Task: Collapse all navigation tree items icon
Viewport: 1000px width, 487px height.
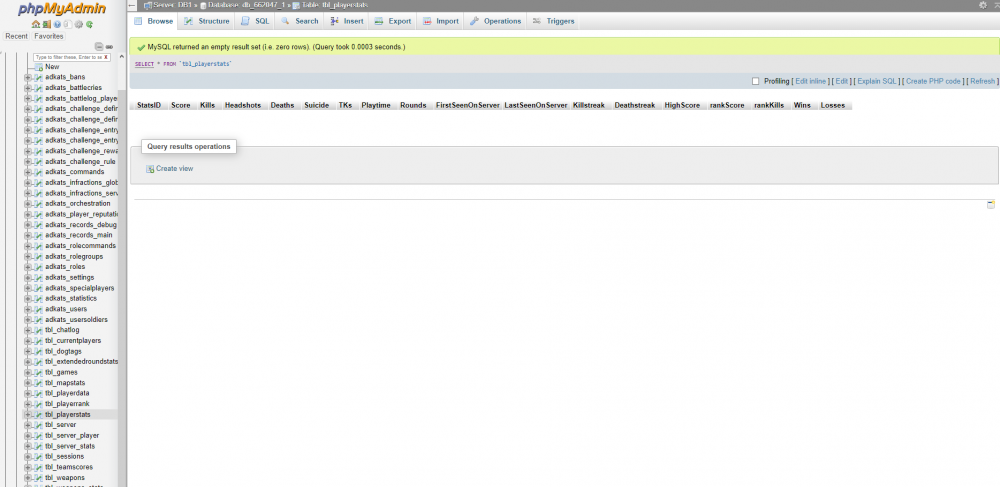Action: [99, 47]
